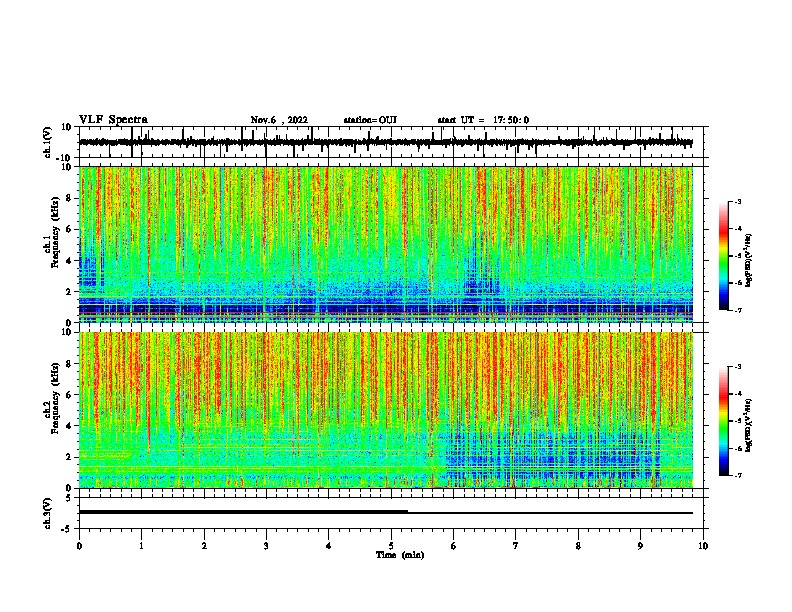The height and width of the screenshot is (612, 792).
Task: Click the "ch.1(V)" waveform axis label
Action: 48,142
